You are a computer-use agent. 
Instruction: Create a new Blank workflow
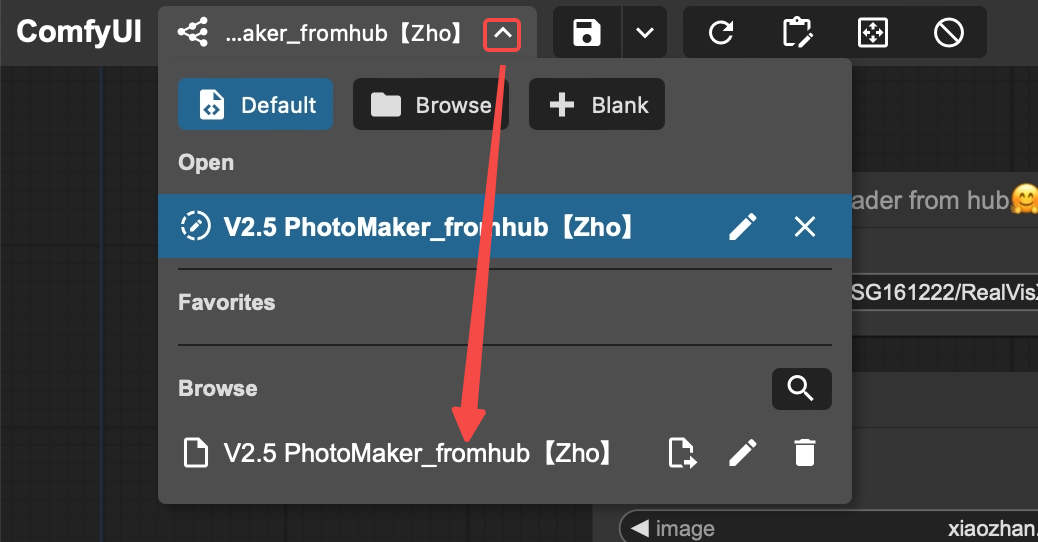point(597,105)
